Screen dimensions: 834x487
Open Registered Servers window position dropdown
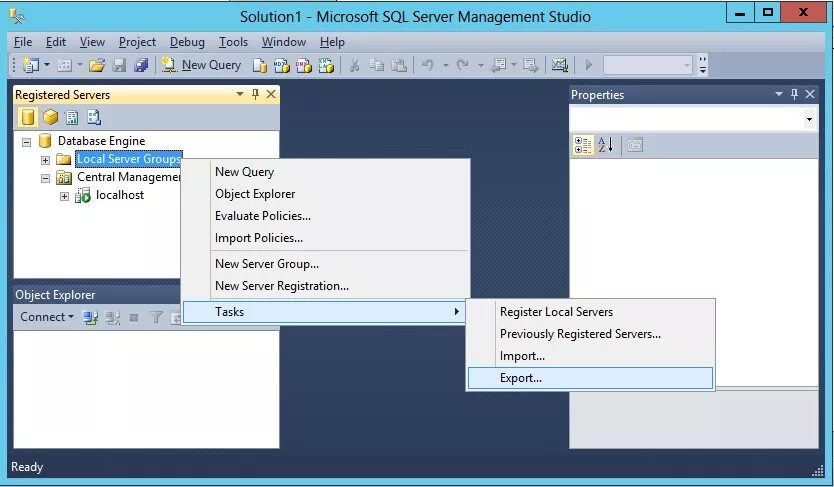point(240,94)
